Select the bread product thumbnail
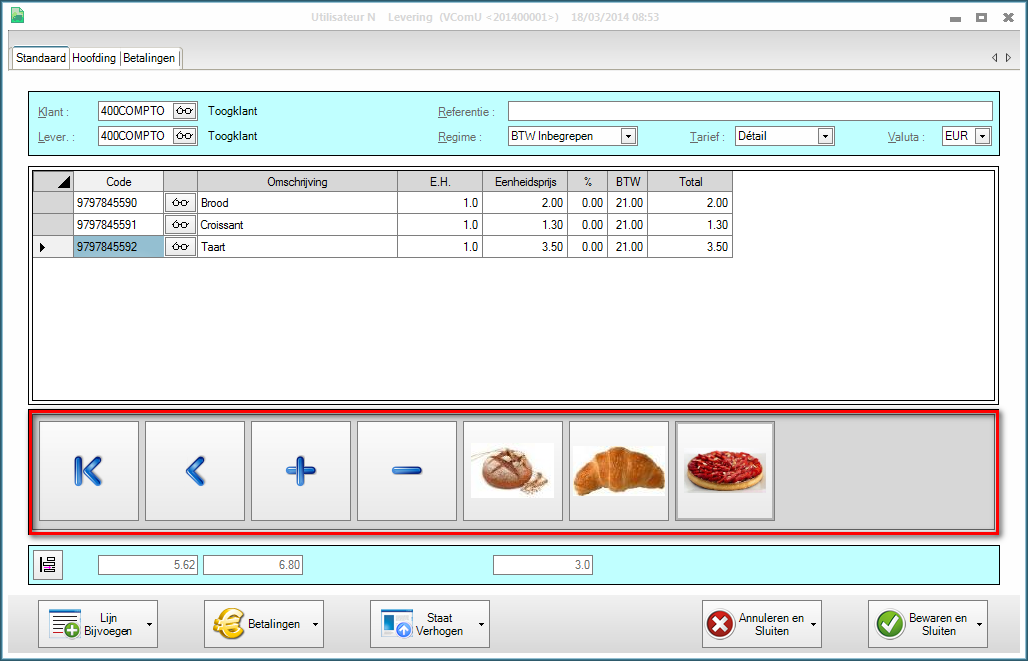Viewport: 1028px width, 661px height. 513,471
